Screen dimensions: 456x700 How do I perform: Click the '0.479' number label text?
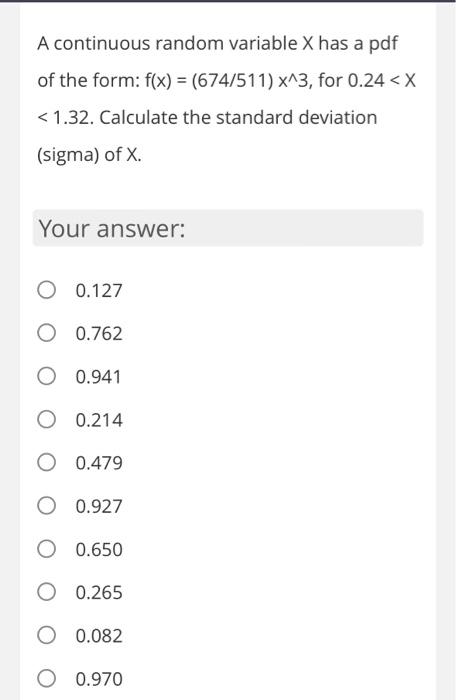99,463
